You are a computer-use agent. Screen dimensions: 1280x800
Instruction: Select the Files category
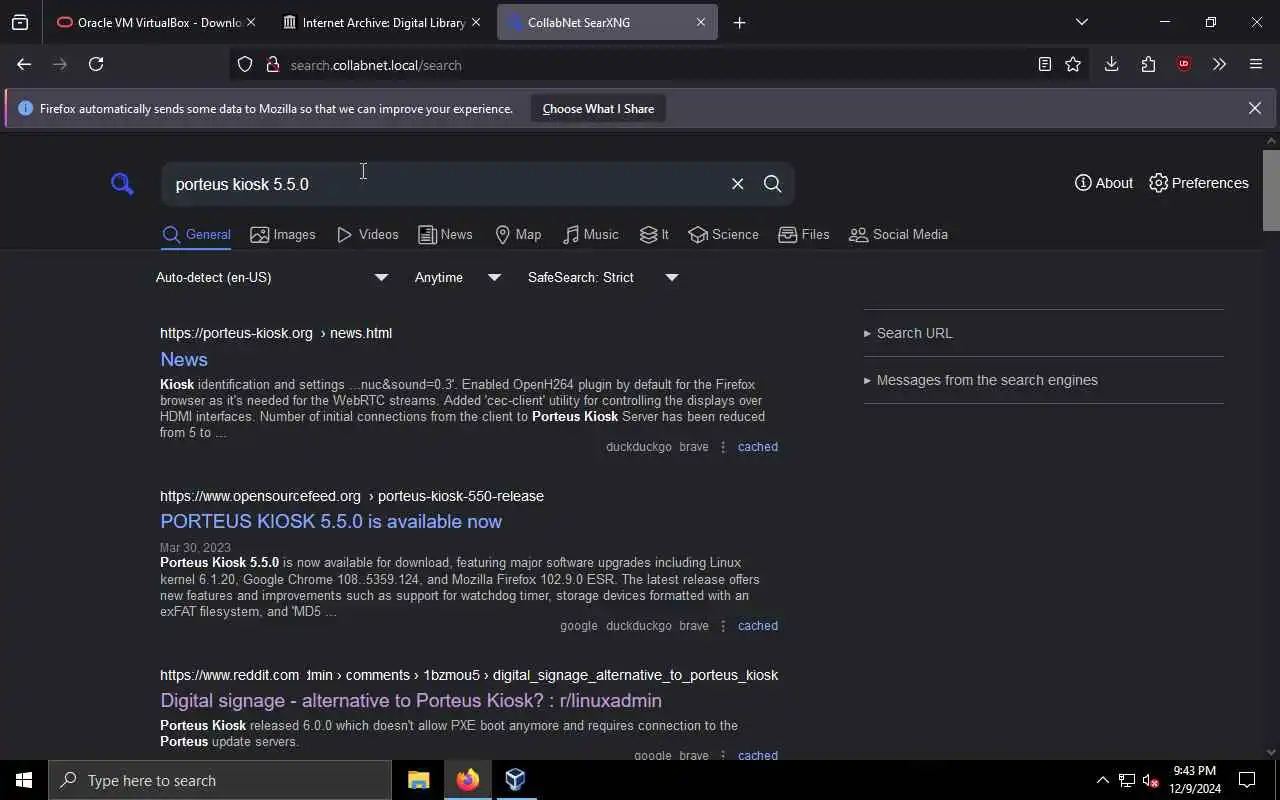[x=804, y=234]
